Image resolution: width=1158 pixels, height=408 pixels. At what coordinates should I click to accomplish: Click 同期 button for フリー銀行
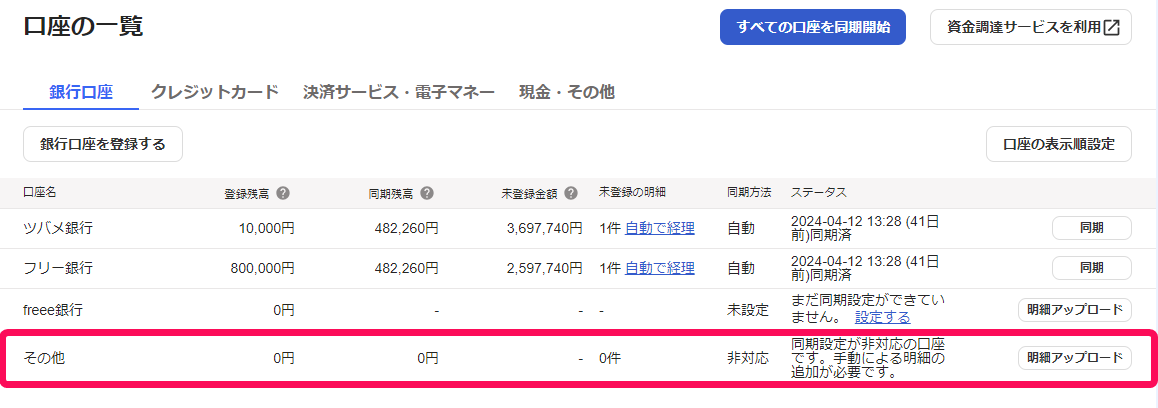coord(1092,268)
